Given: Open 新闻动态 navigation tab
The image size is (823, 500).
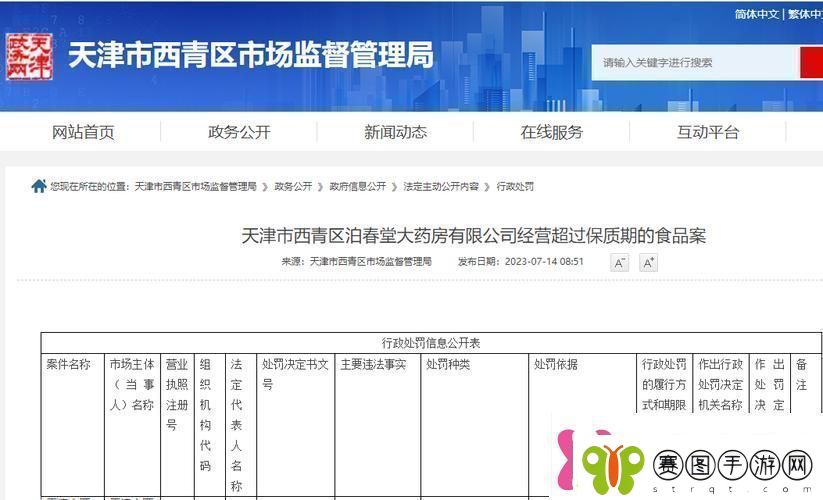Looking at the screenshot, I should pos(396,132).
